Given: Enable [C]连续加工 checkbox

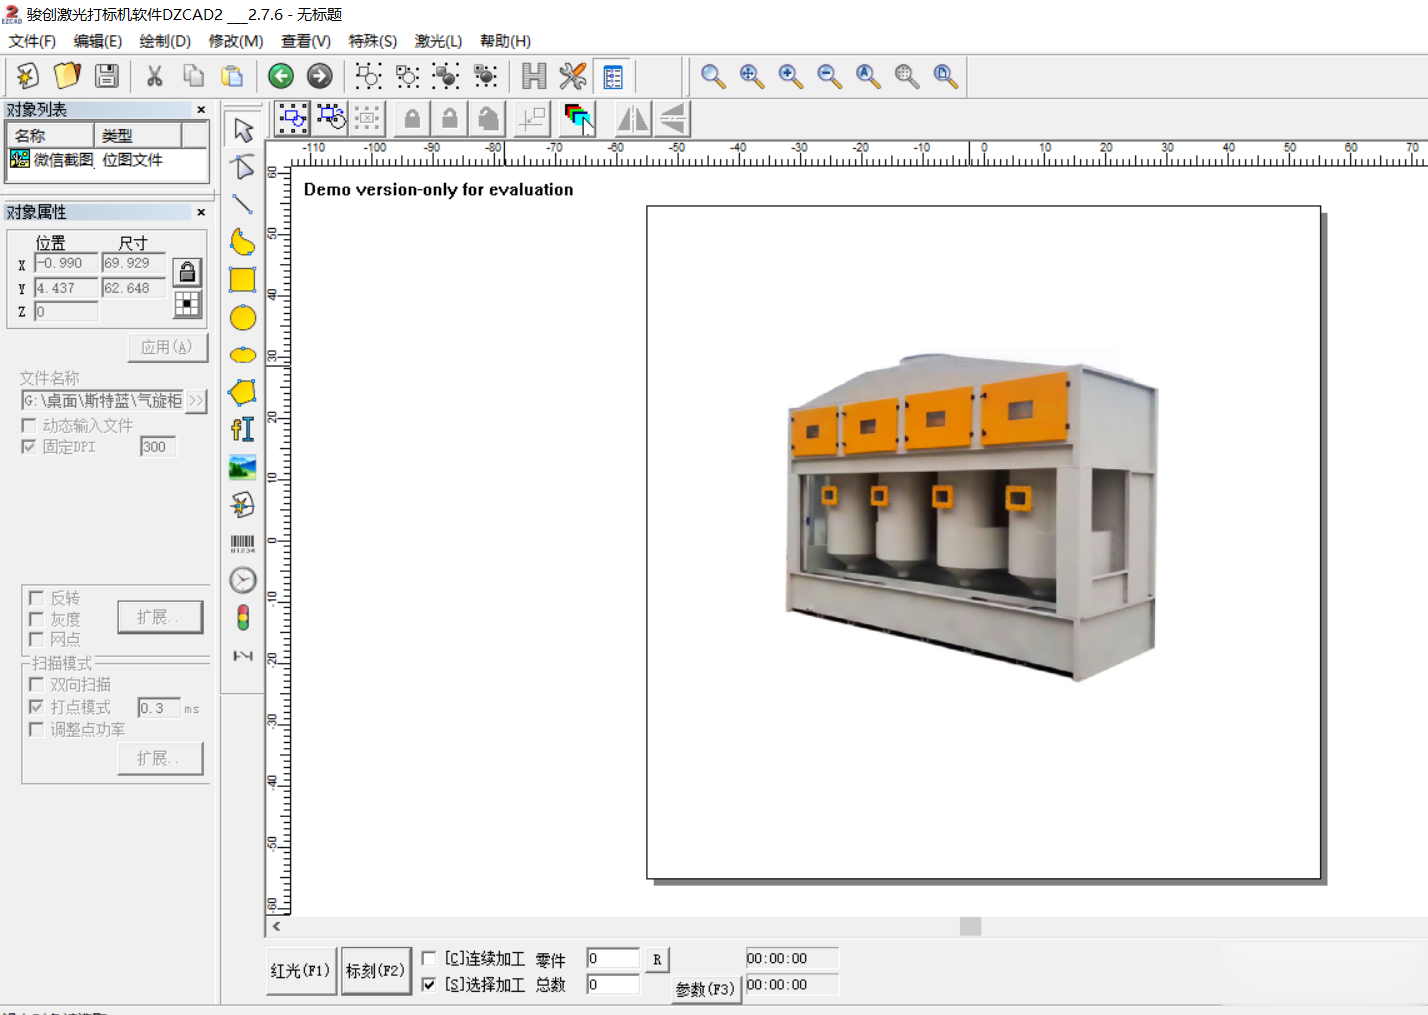Looking at the screenshot, I should point(429,959).
